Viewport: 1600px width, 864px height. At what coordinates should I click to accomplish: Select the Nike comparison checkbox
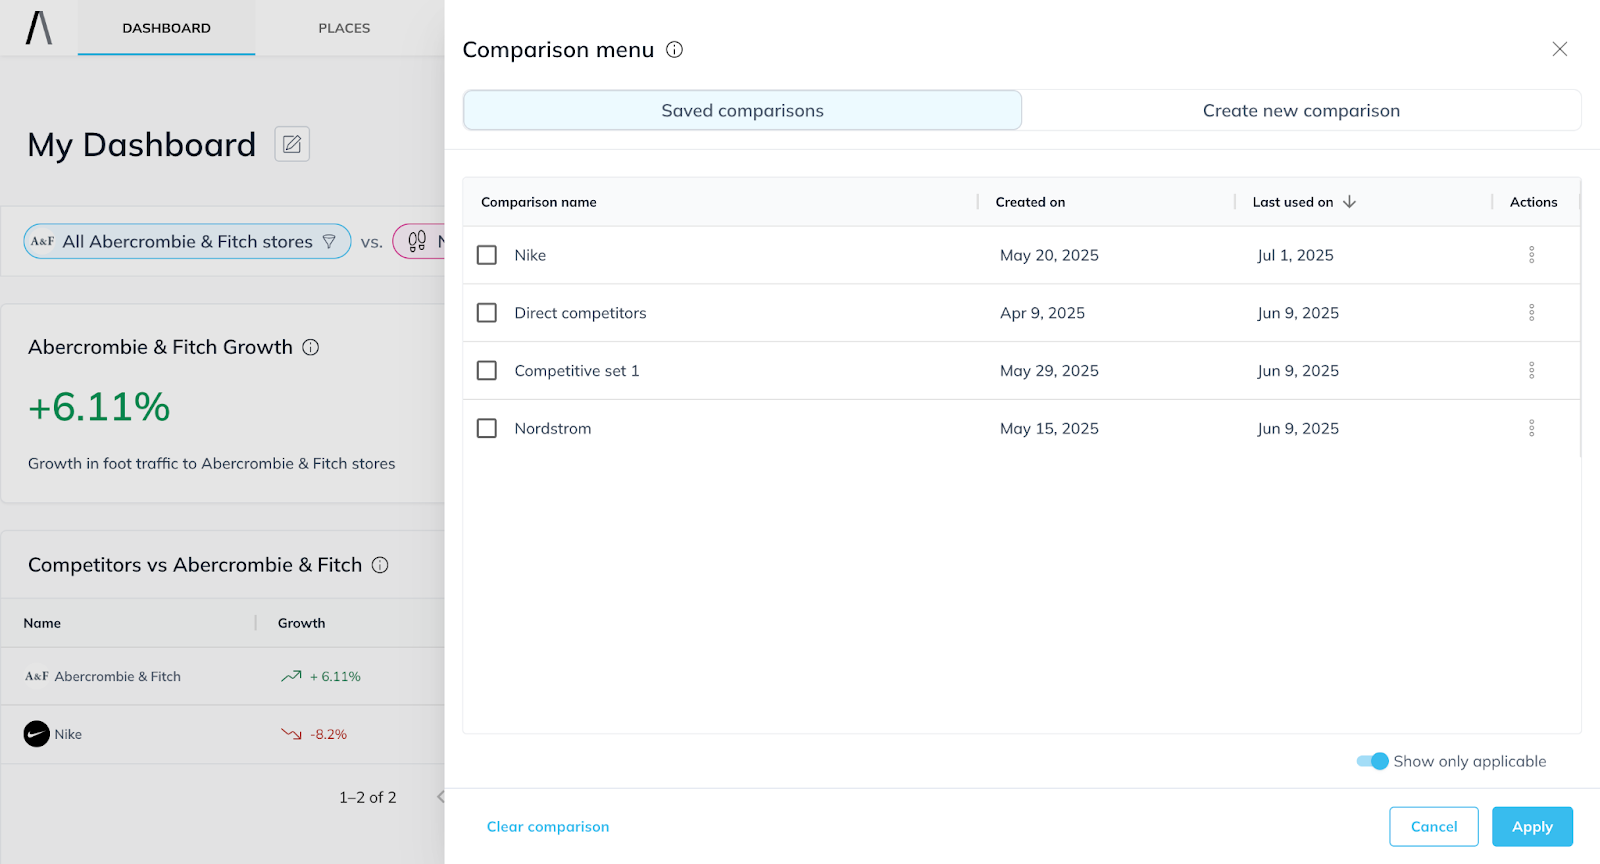(x=487, y=255)
